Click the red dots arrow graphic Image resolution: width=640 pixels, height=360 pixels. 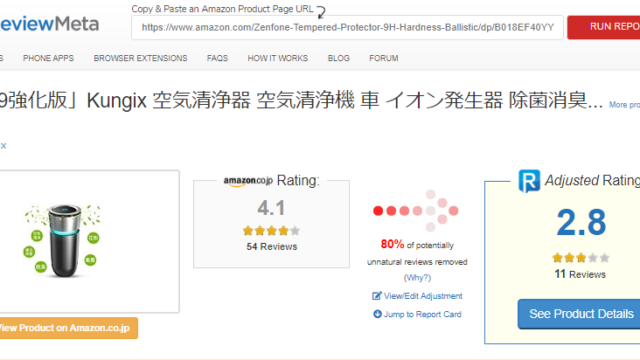pos(416,211)
